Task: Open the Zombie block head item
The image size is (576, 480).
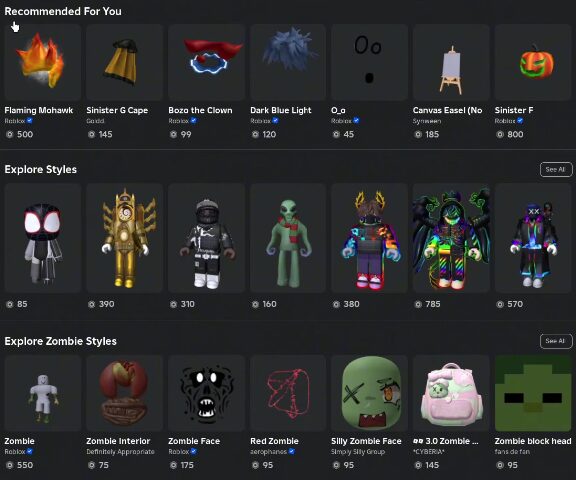Action: coord(533,393)
